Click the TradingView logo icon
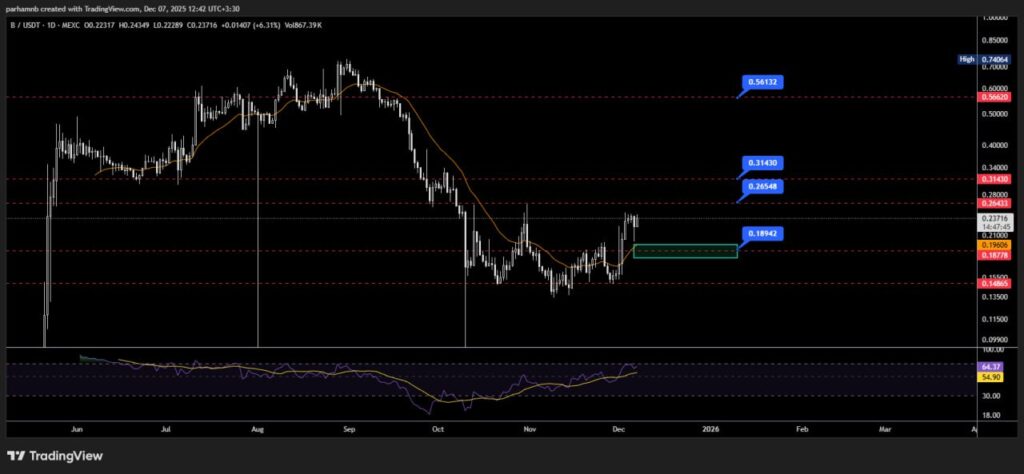 (x=14, y=455)
